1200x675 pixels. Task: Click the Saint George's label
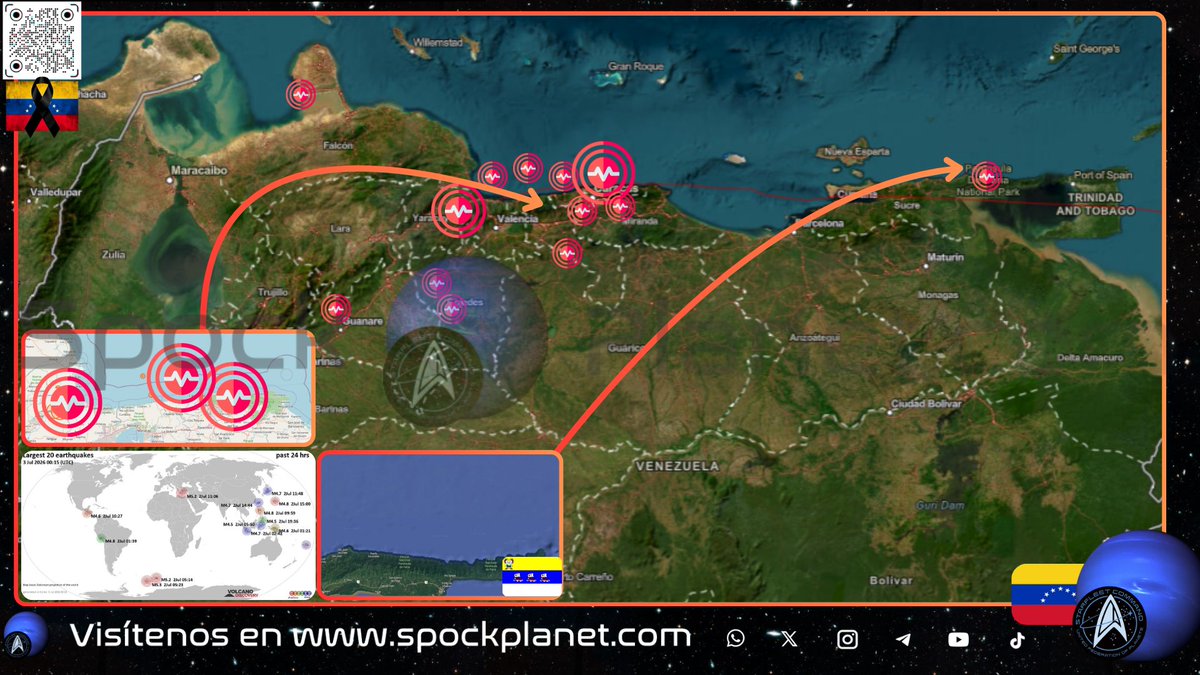(1086, 49)
